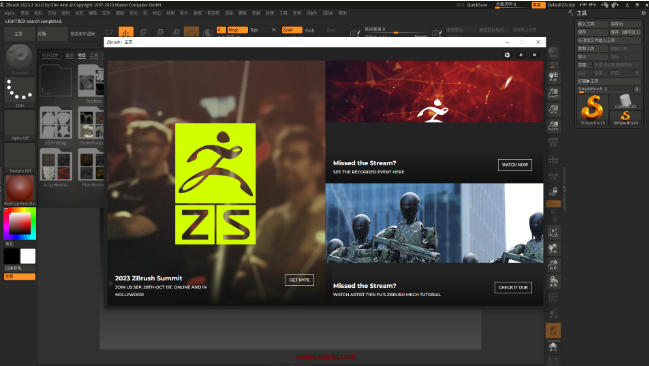Click the orange icon in right shelf
This screenshot has height=366, width=649.
(553, 330)
